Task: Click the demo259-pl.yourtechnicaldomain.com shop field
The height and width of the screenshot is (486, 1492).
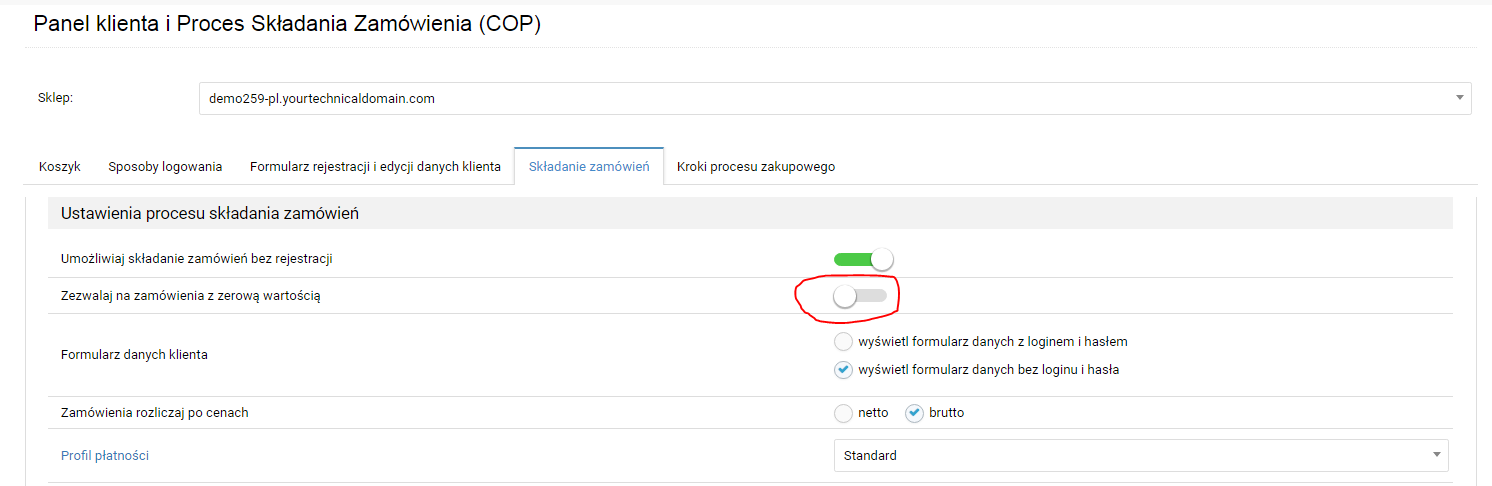Action: (835, 98)
